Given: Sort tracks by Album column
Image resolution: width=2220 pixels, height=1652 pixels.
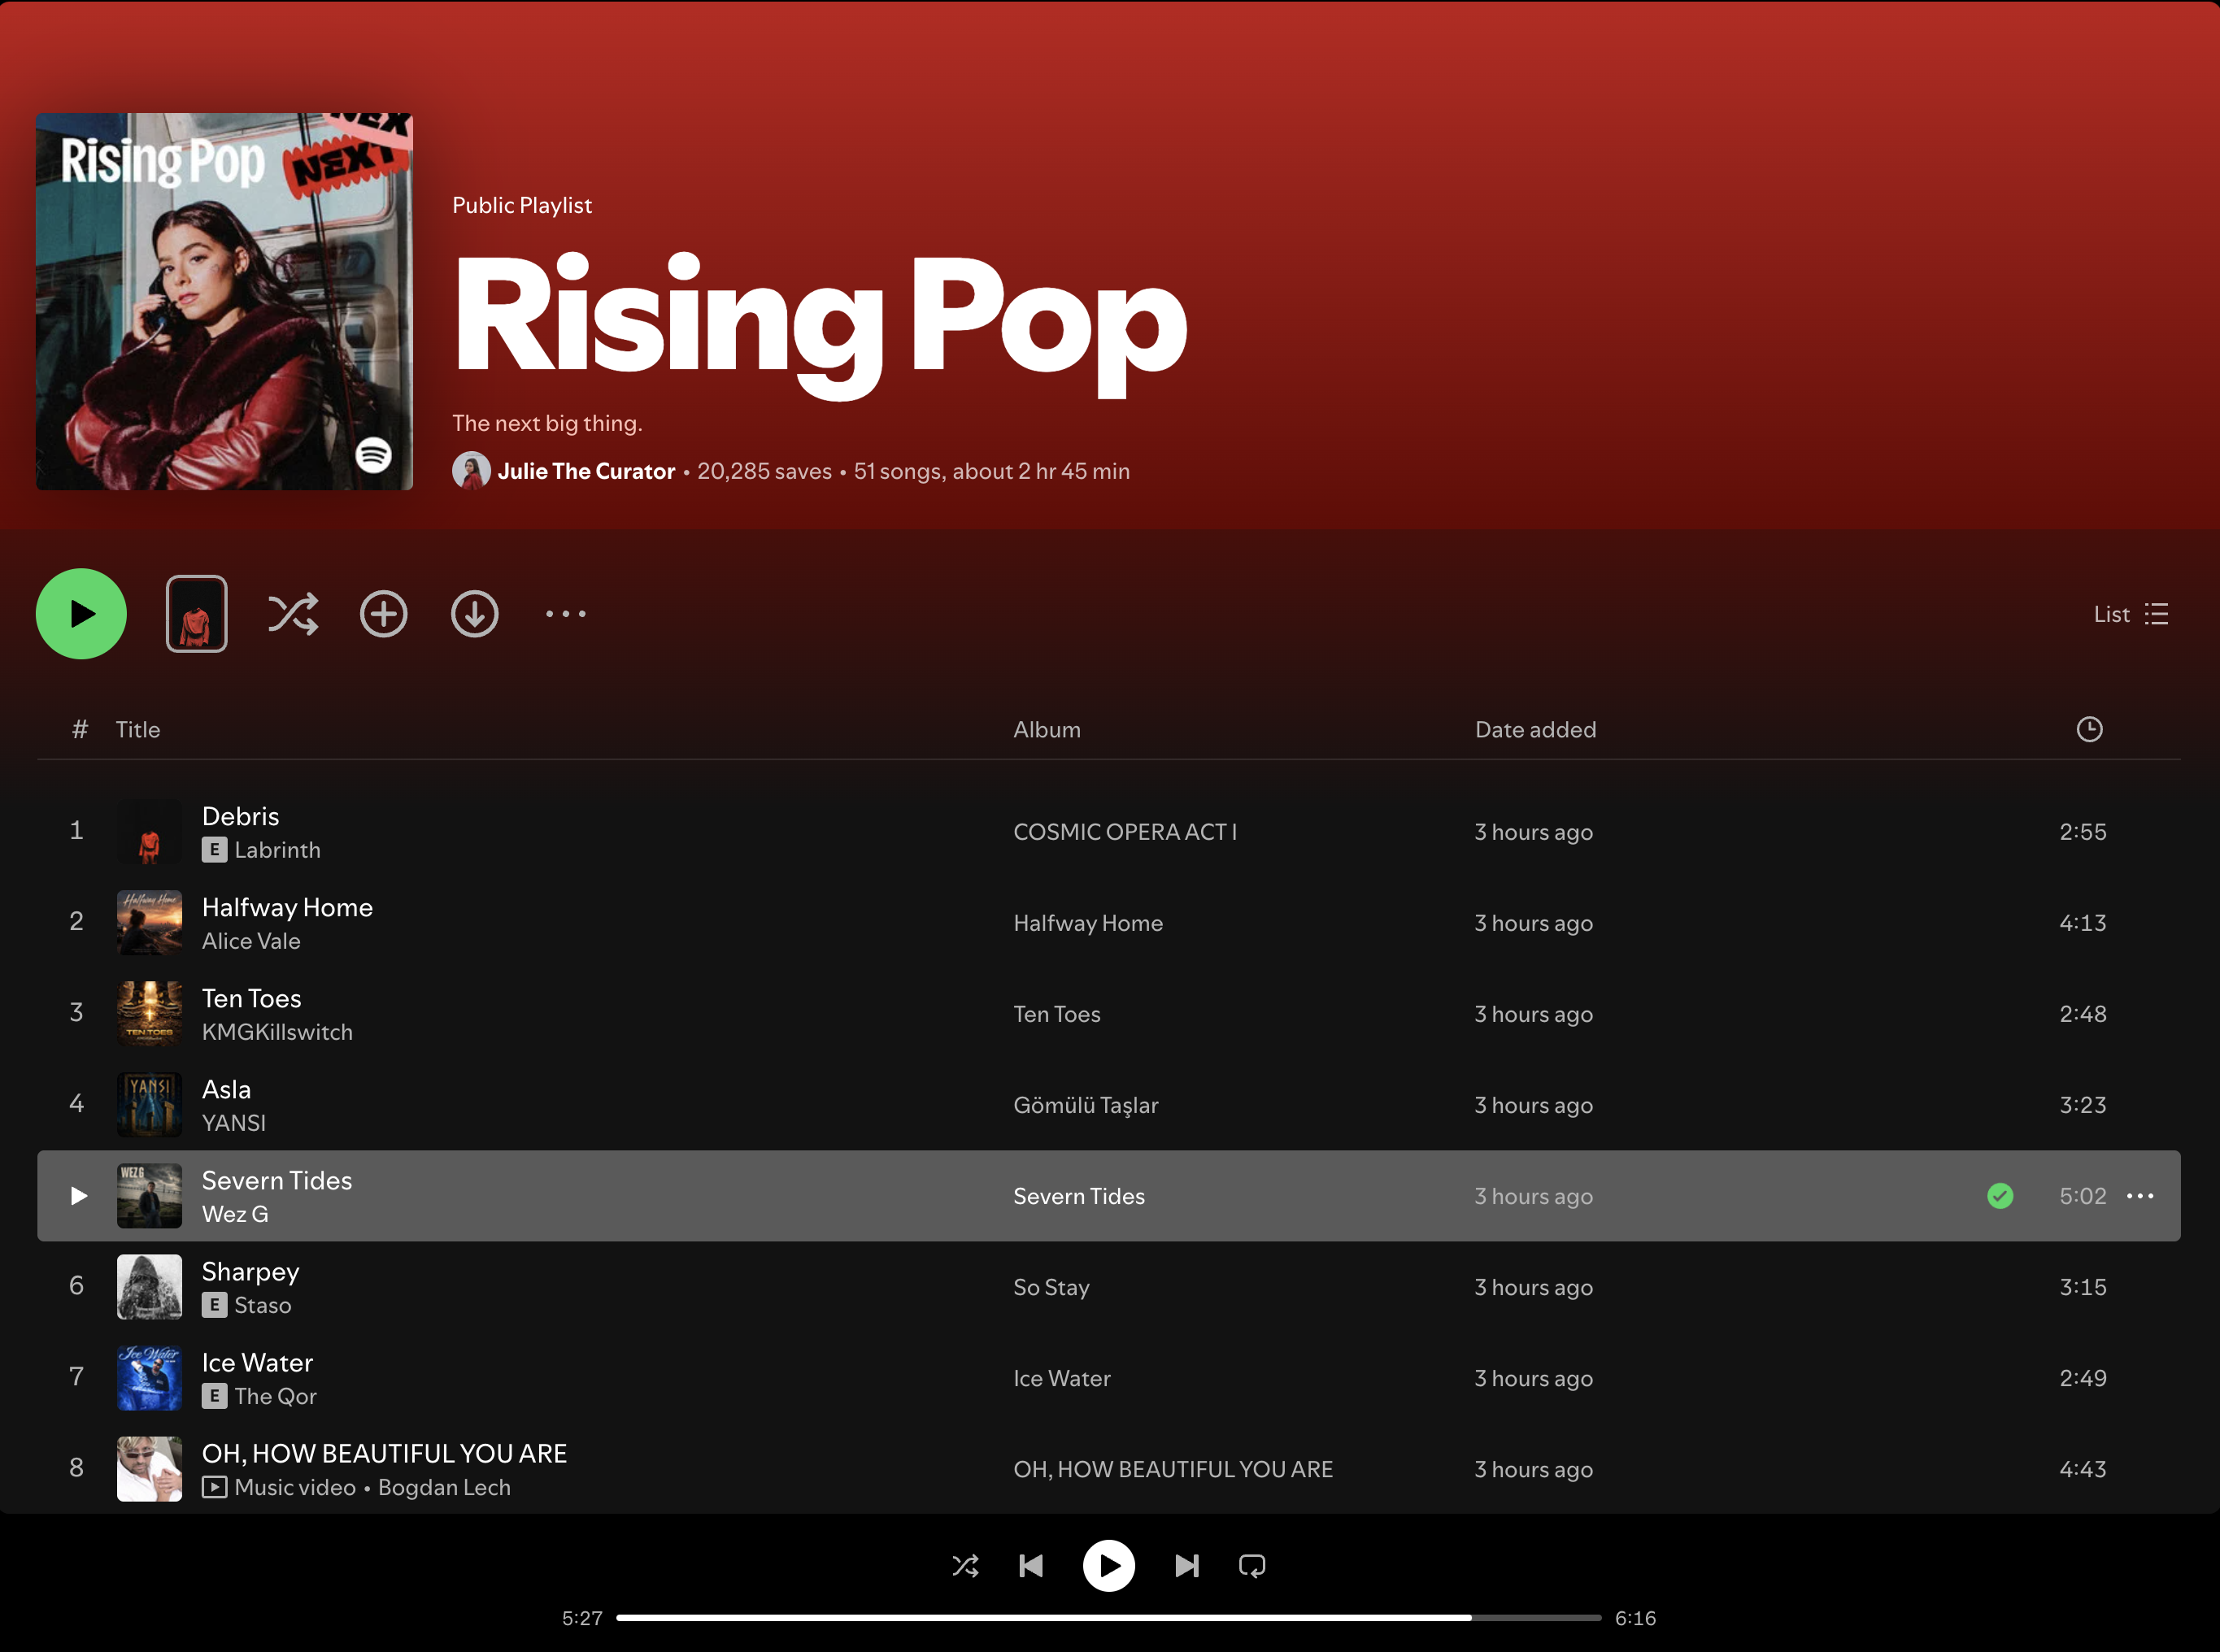Looking at the screenshot, I should click(x=1047, y=730).
